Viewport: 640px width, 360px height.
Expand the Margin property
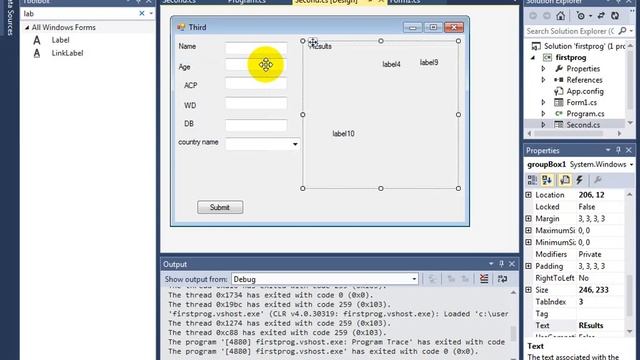click(529, 219)
